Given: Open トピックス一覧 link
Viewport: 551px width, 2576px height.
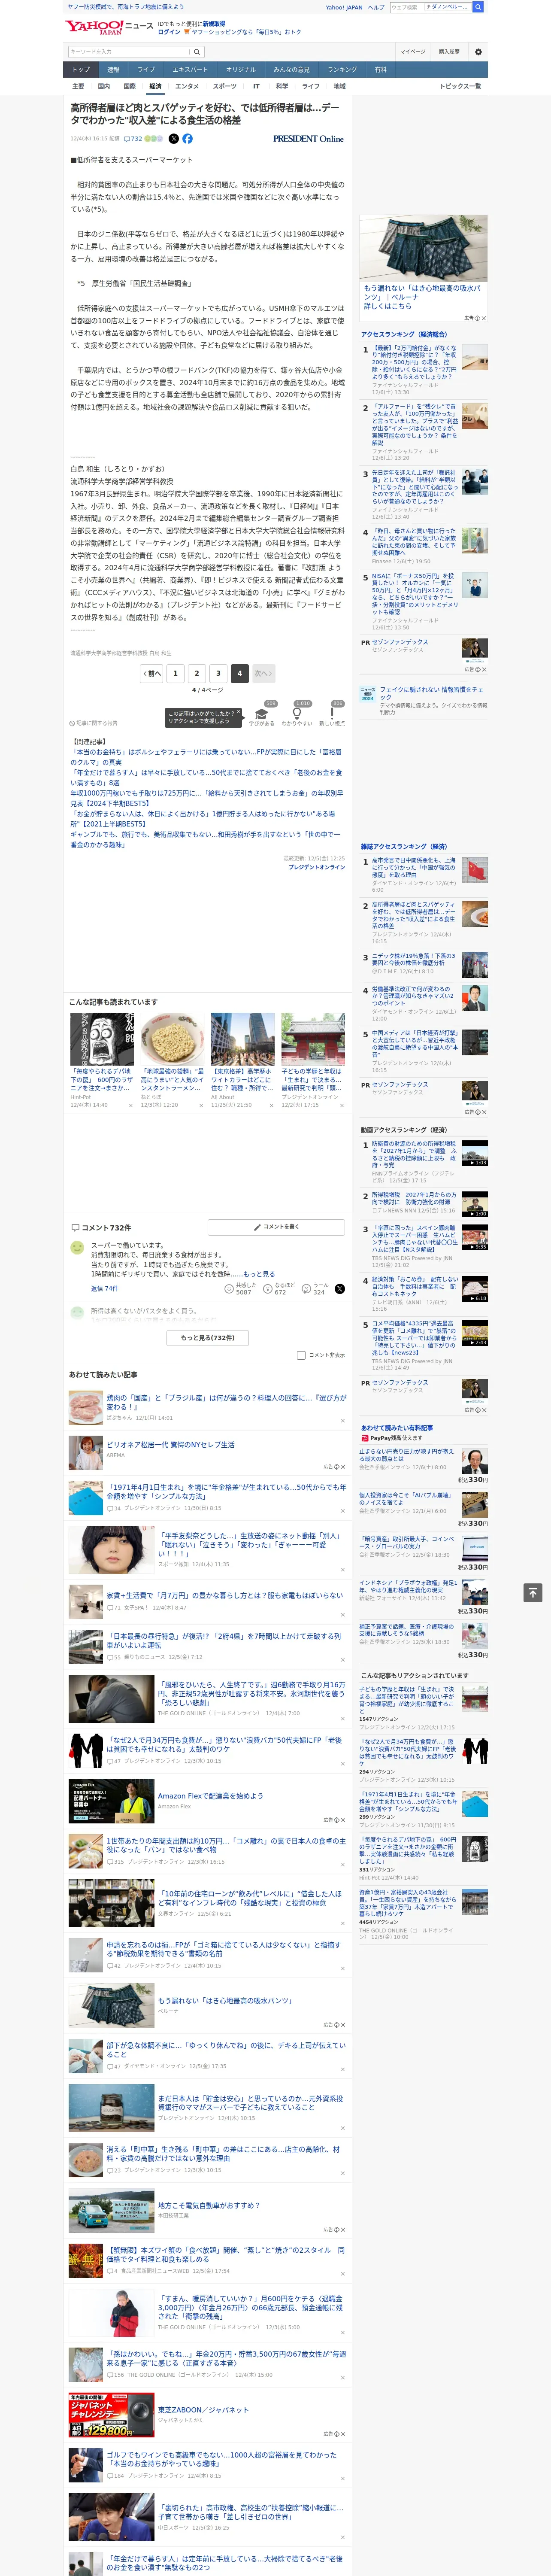Looking at the screenshot, I should (460, 87).
